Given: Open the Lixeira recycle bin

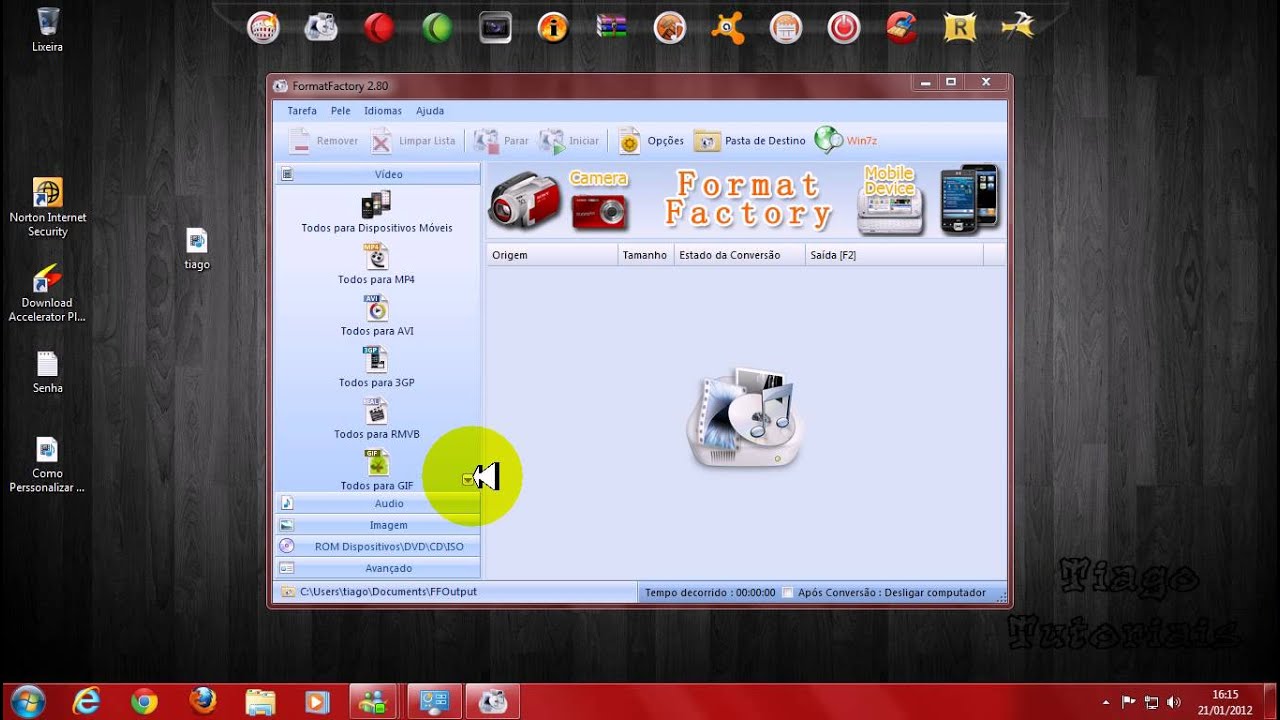Looking at the screenshot, I should pos(47,30).
